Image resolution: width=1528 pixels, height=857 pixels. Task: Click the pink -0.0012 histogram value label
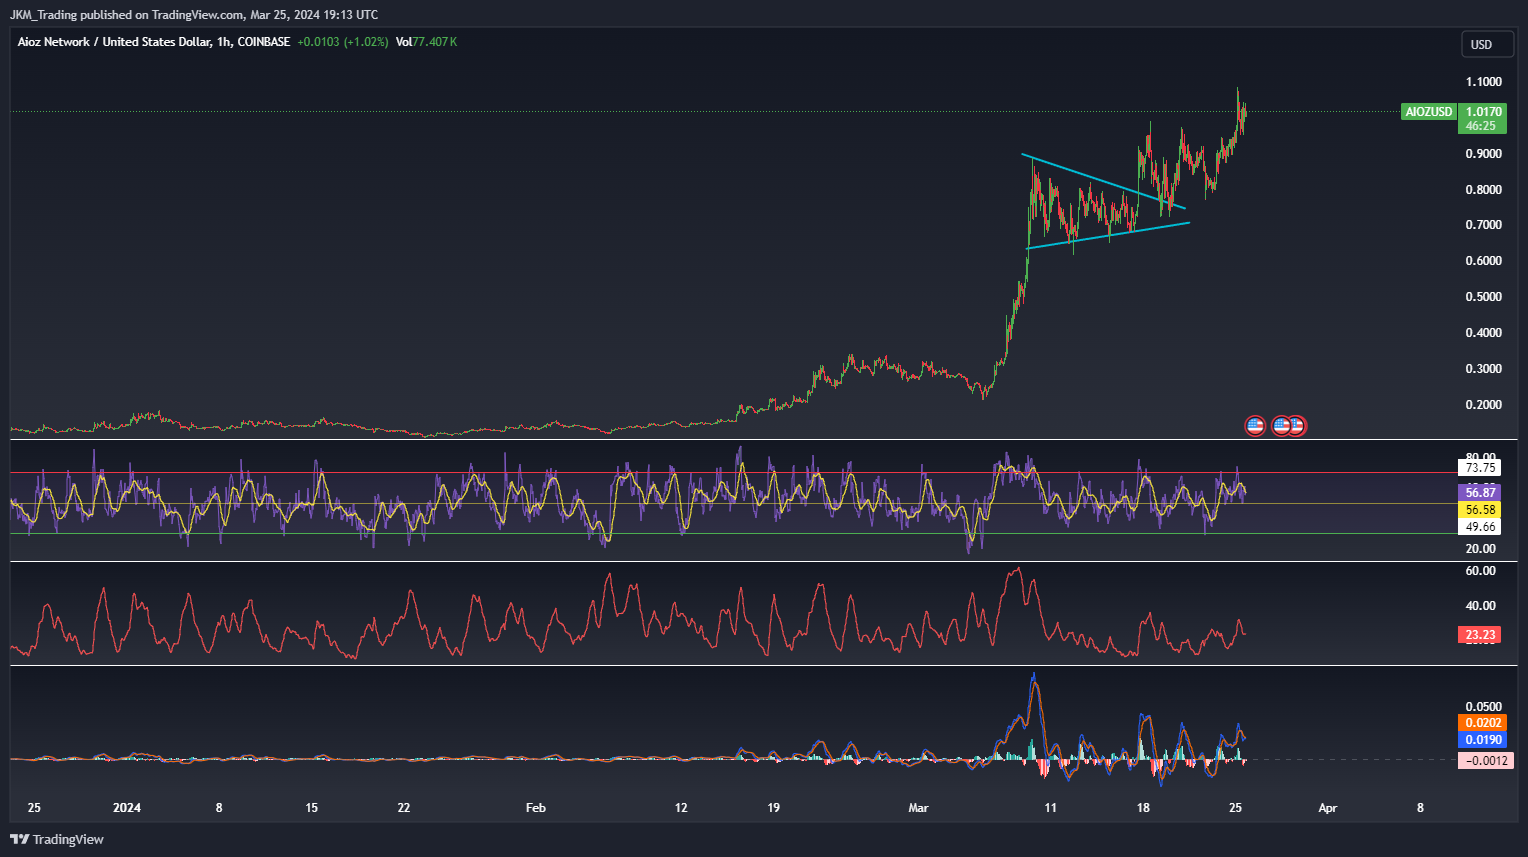pyautogui.click(x=1486, y=761)
